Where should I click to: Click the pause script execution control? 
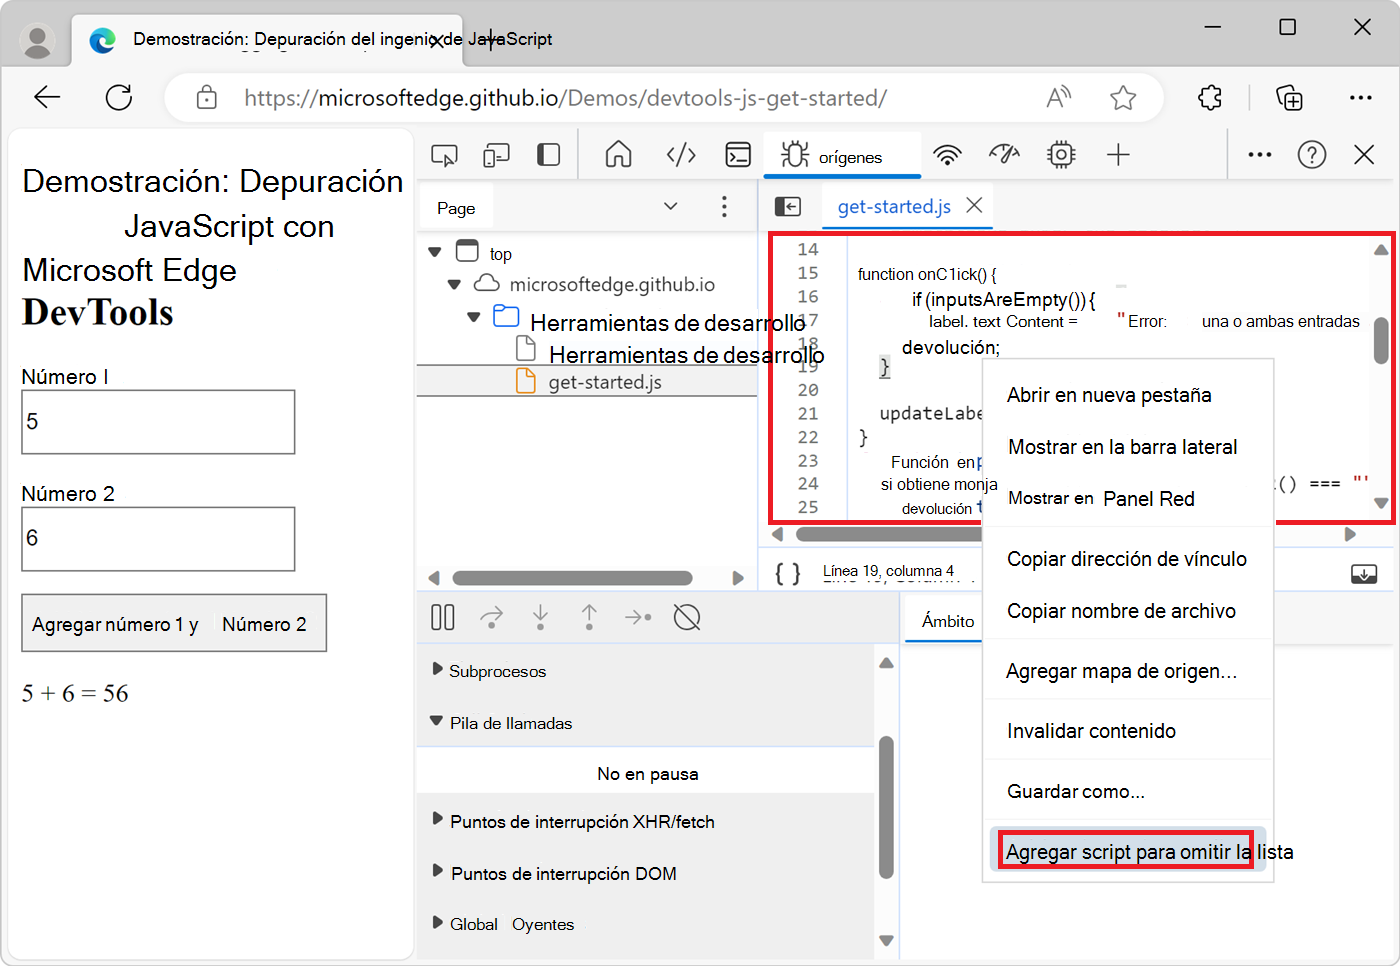pyautogui.click(x=442, y=617)
